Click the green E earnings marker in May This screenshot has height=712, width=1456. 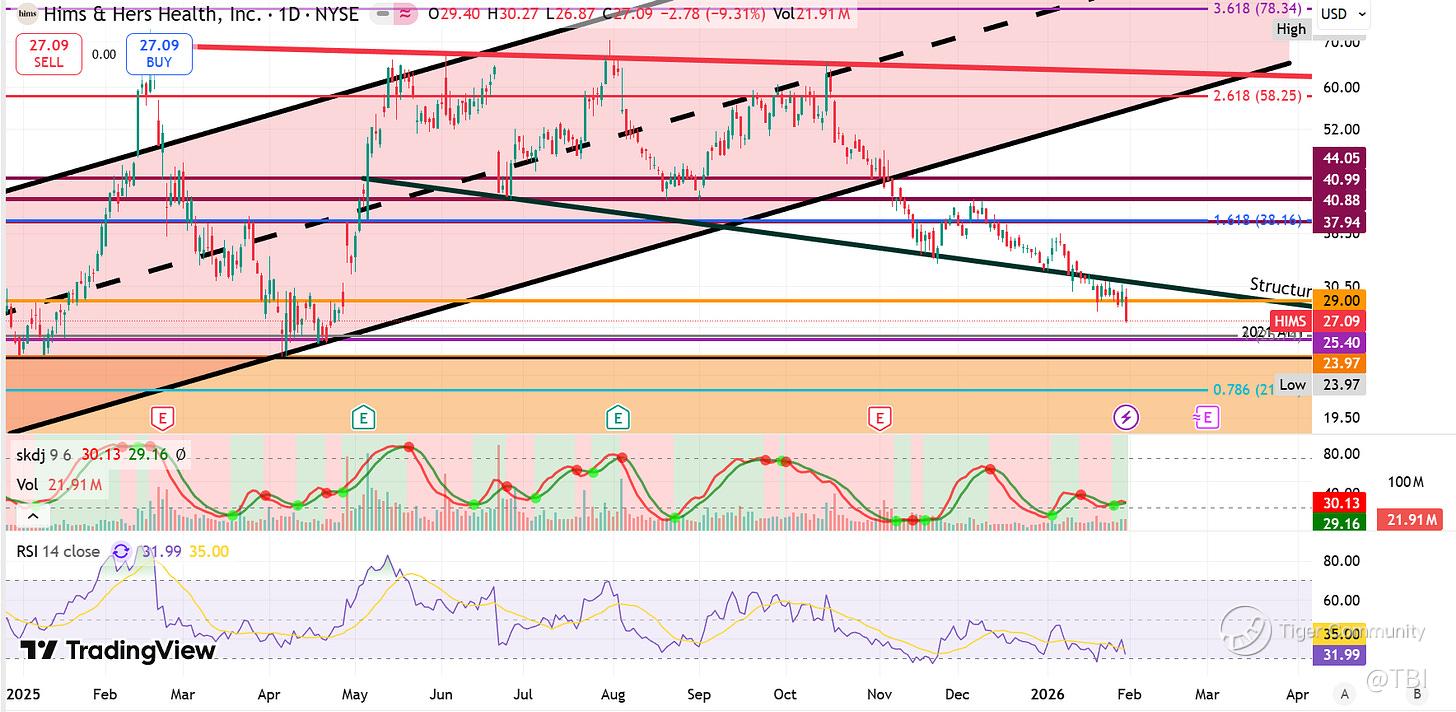[x=363, y=417]
